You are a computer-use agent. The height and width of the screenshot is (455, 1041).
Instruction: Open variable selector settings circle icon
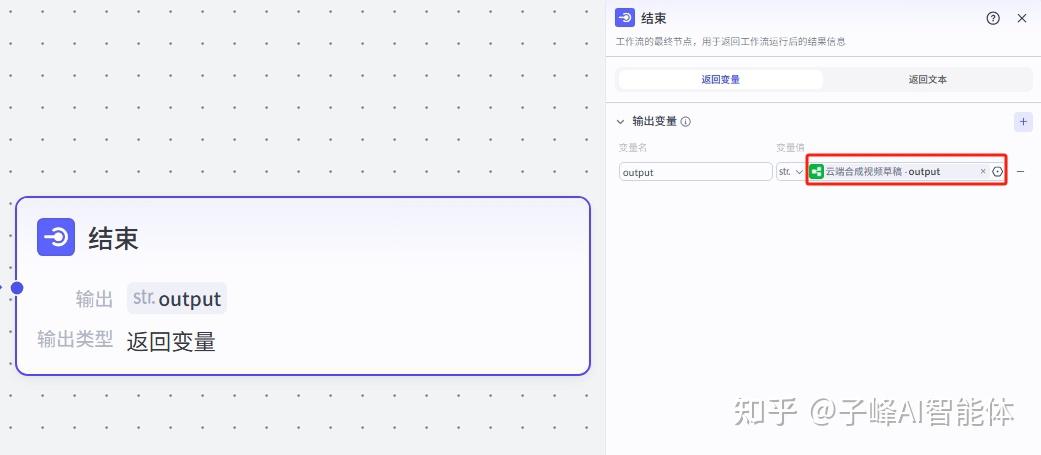[x=997, y=172]
